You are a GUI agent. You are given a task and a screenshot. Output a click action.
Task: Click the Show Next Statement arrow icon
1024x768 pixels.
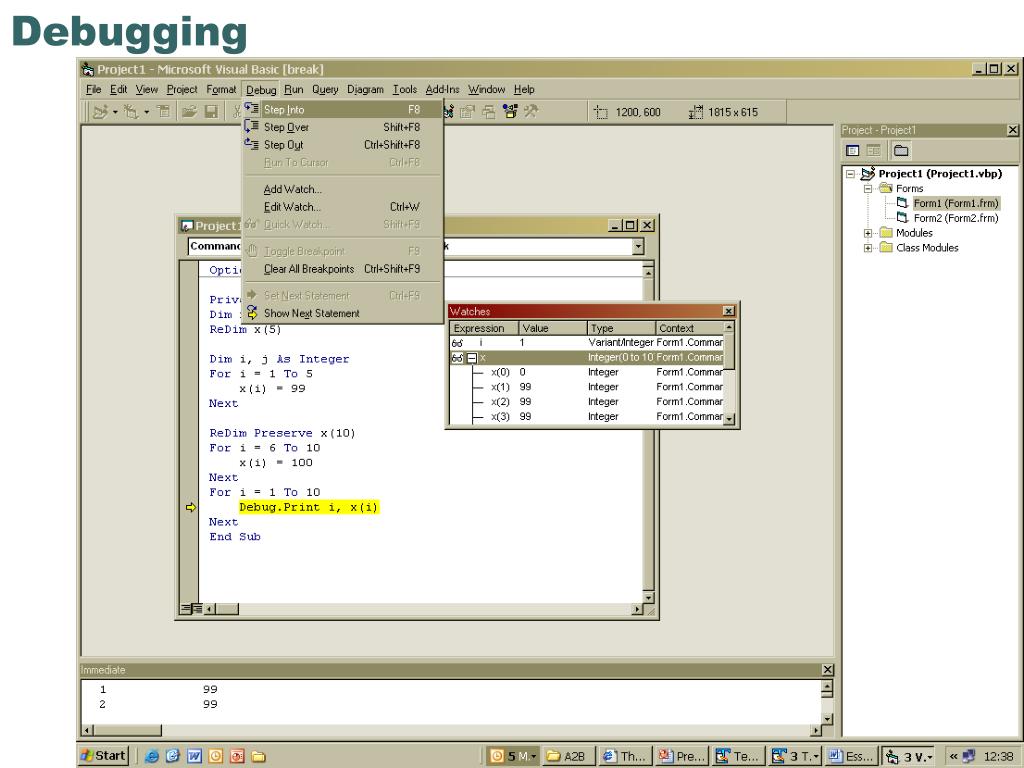252,313
